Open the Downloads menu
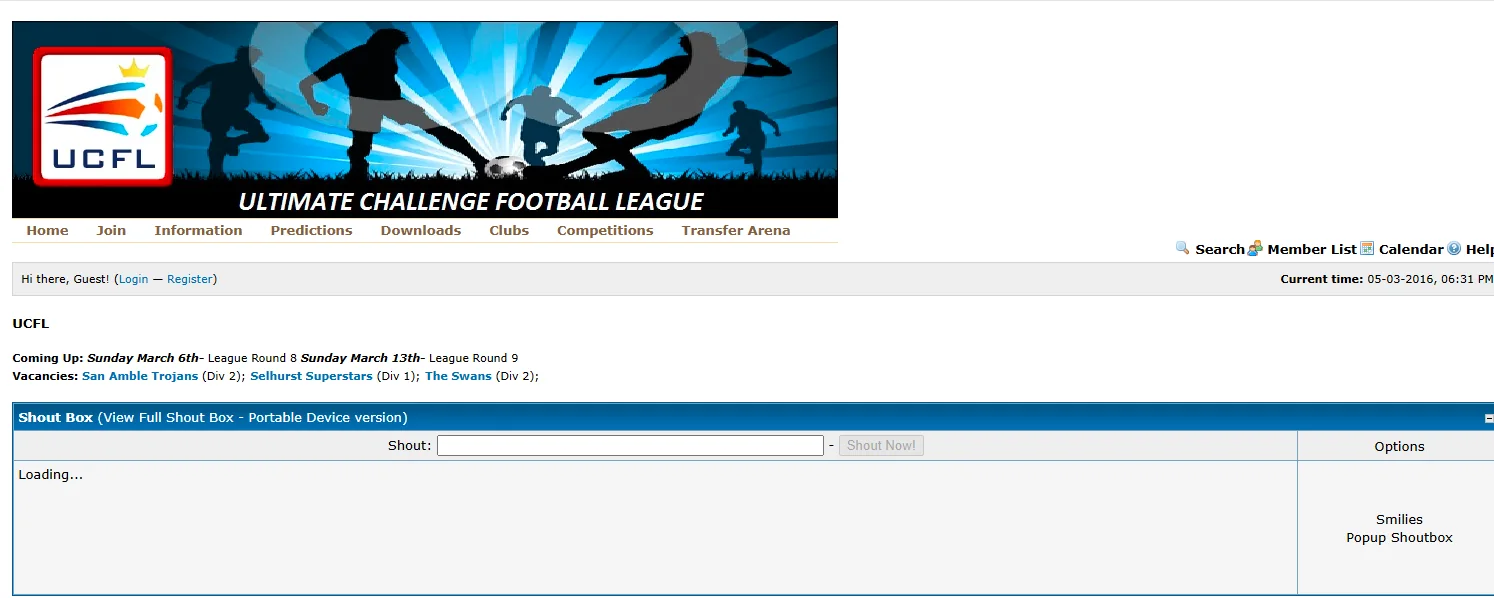Screen dimensions: 1494x598 [x=420, y=230]
